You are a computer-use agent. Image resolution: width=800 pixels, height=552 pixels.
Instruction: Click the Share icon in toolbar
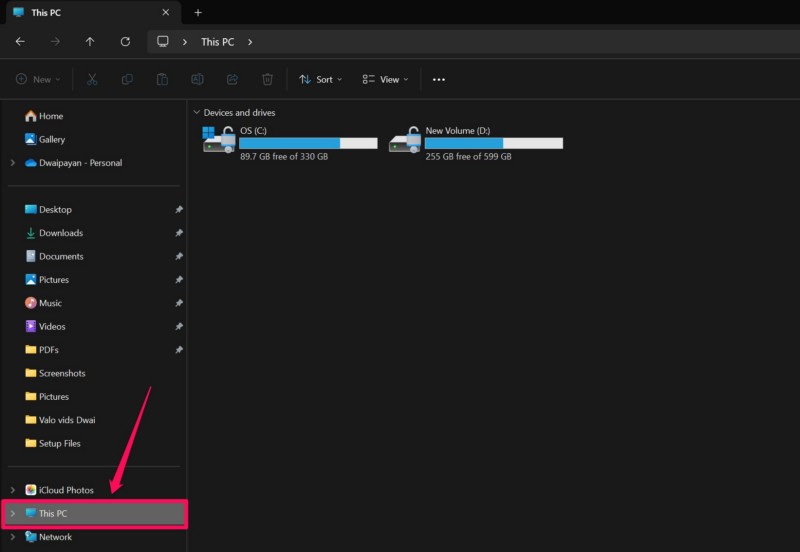232,79
